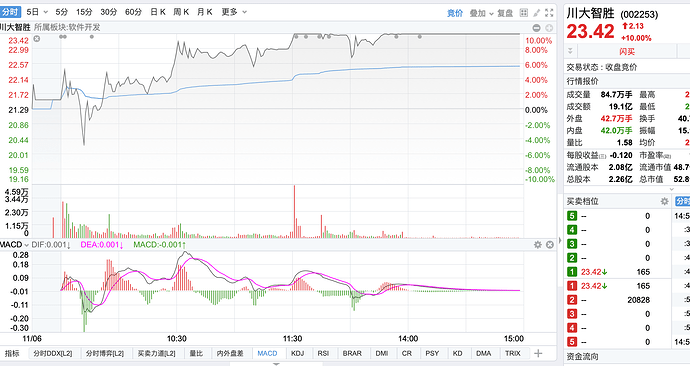Click the 资金流向 section header

click(x=582, y=357)
